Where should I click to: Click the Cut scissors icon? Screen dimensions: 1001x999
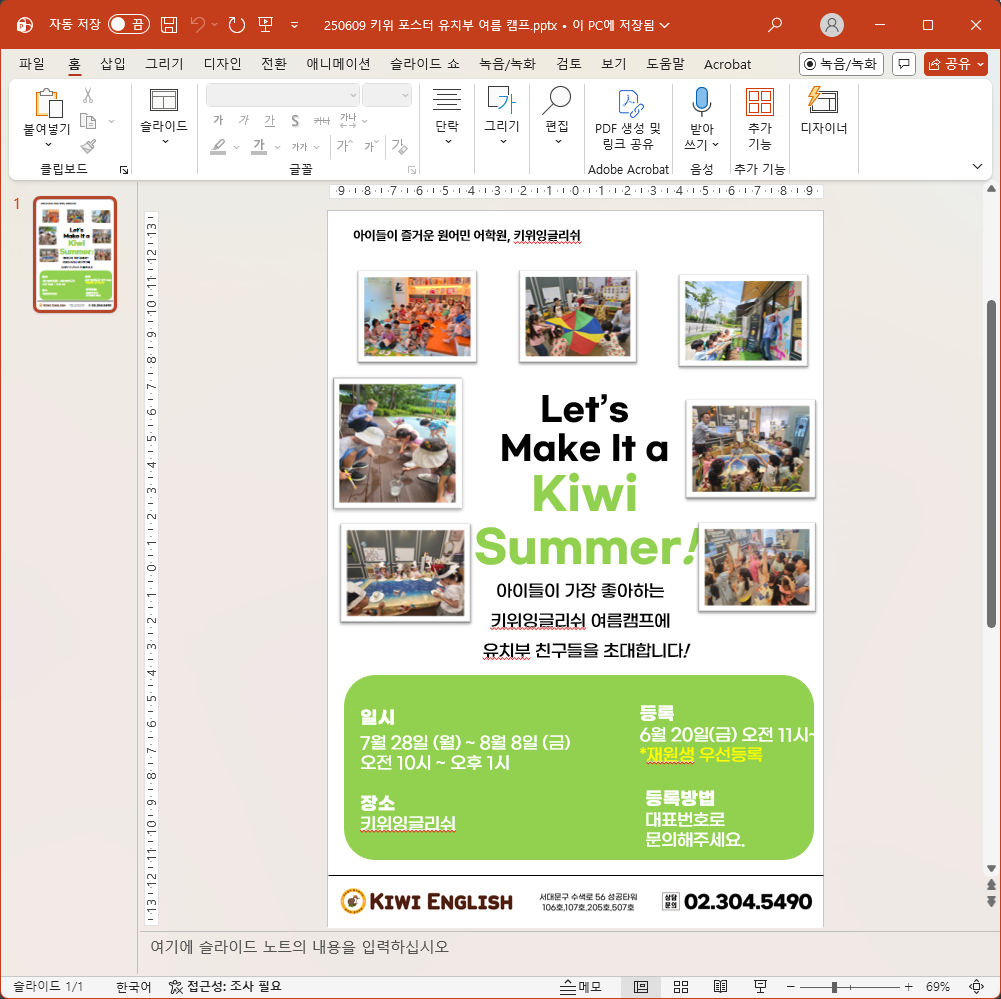[x=88, y=96]
